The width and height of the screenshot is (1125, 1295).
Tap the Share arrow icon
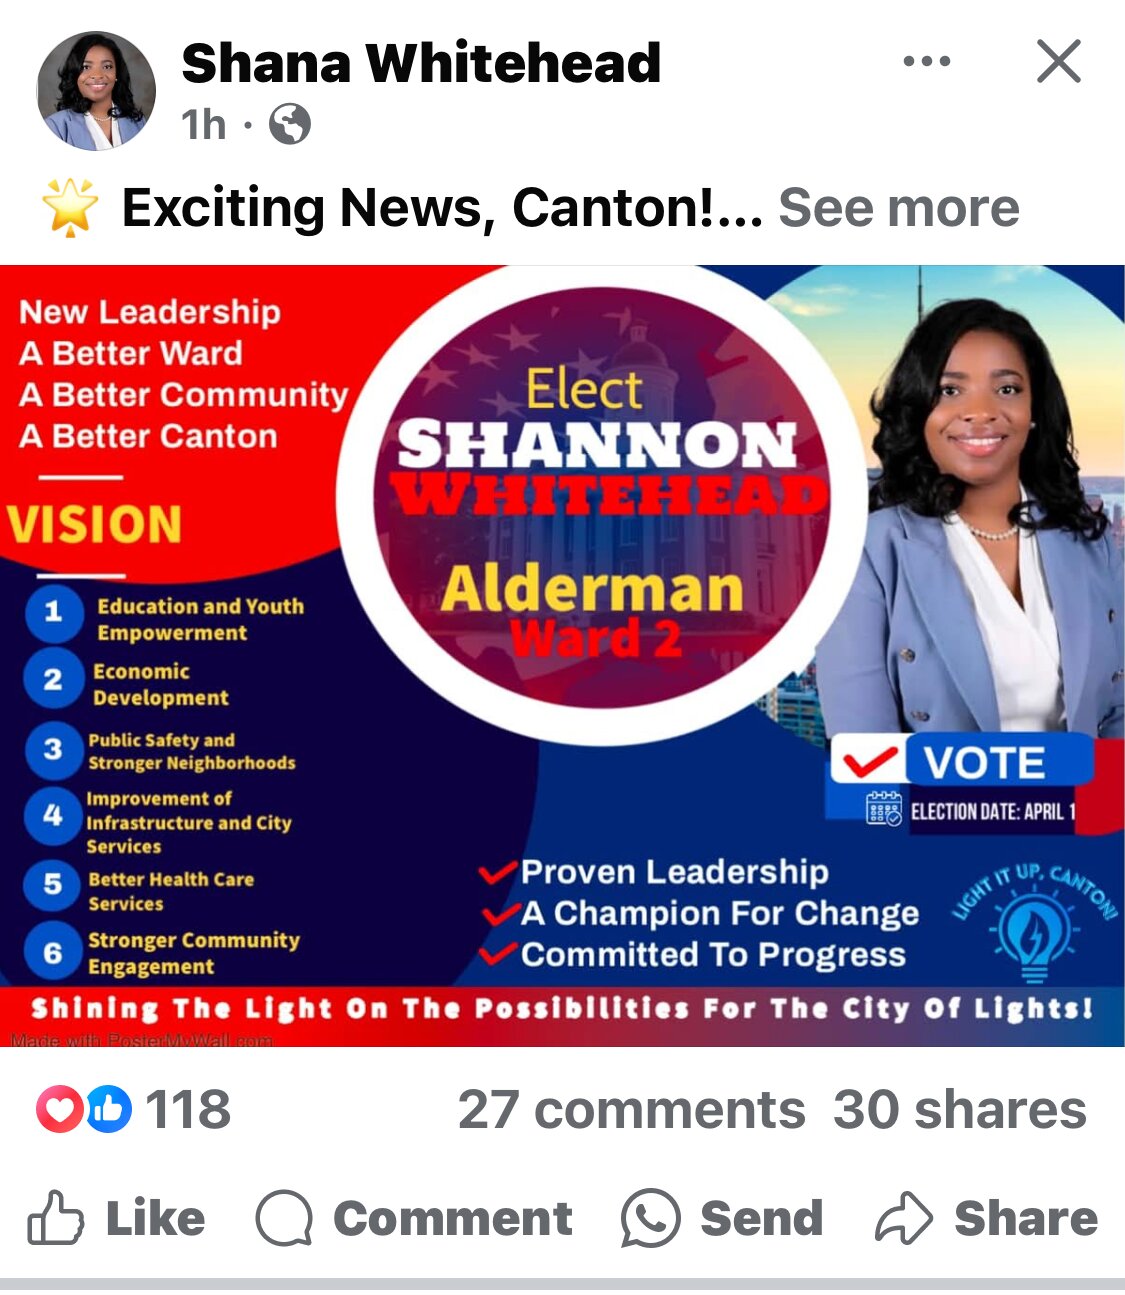pos(904,1218)
